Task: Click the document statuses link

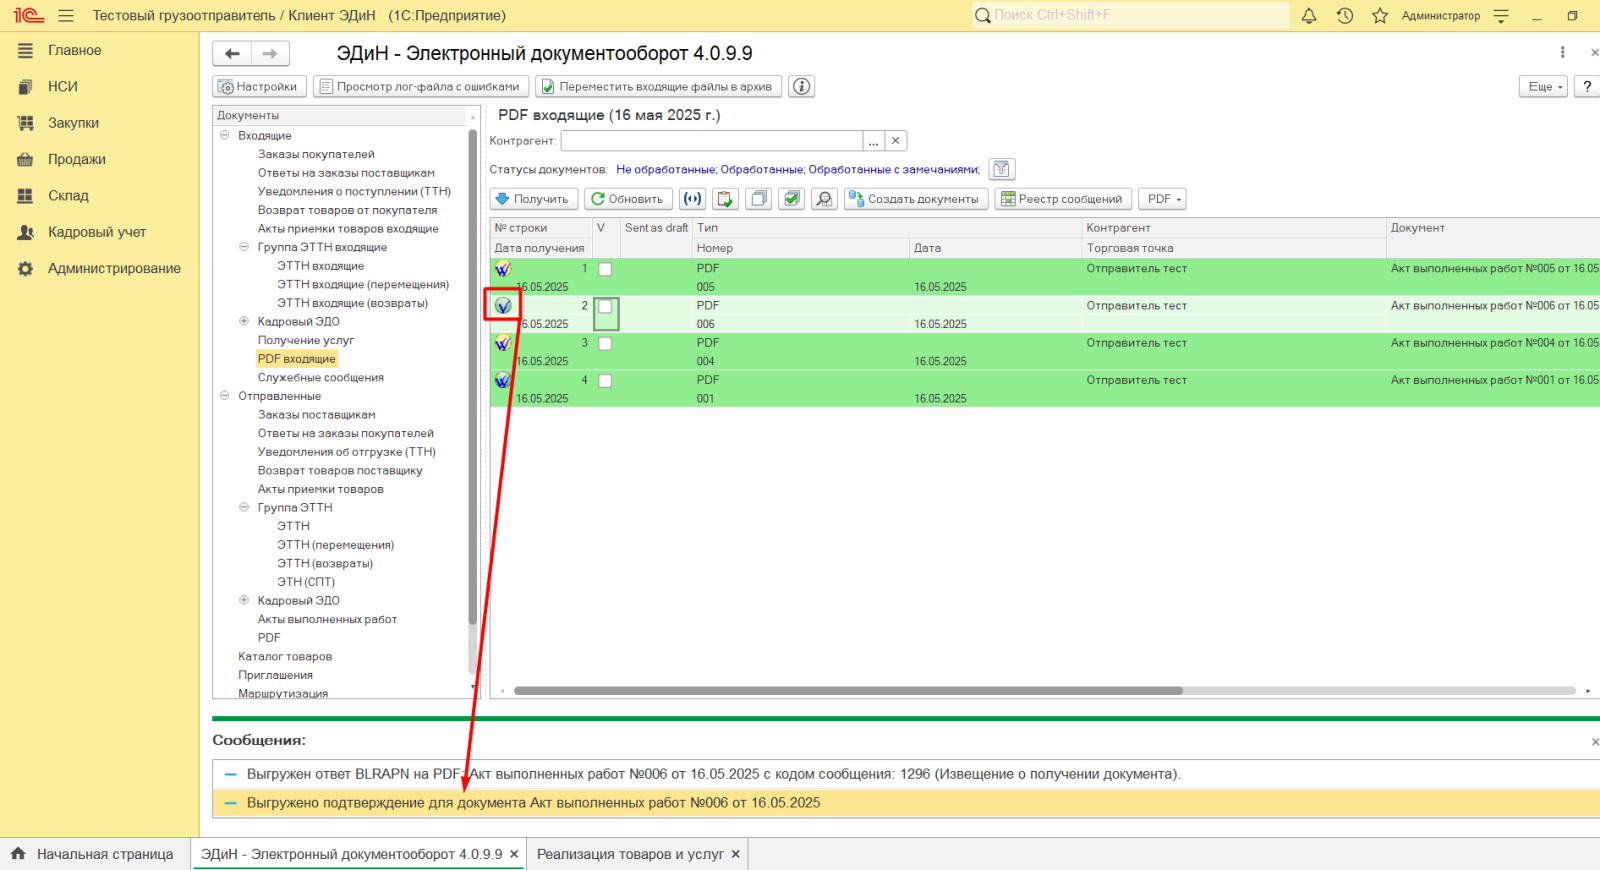Action: pos(798,170)
